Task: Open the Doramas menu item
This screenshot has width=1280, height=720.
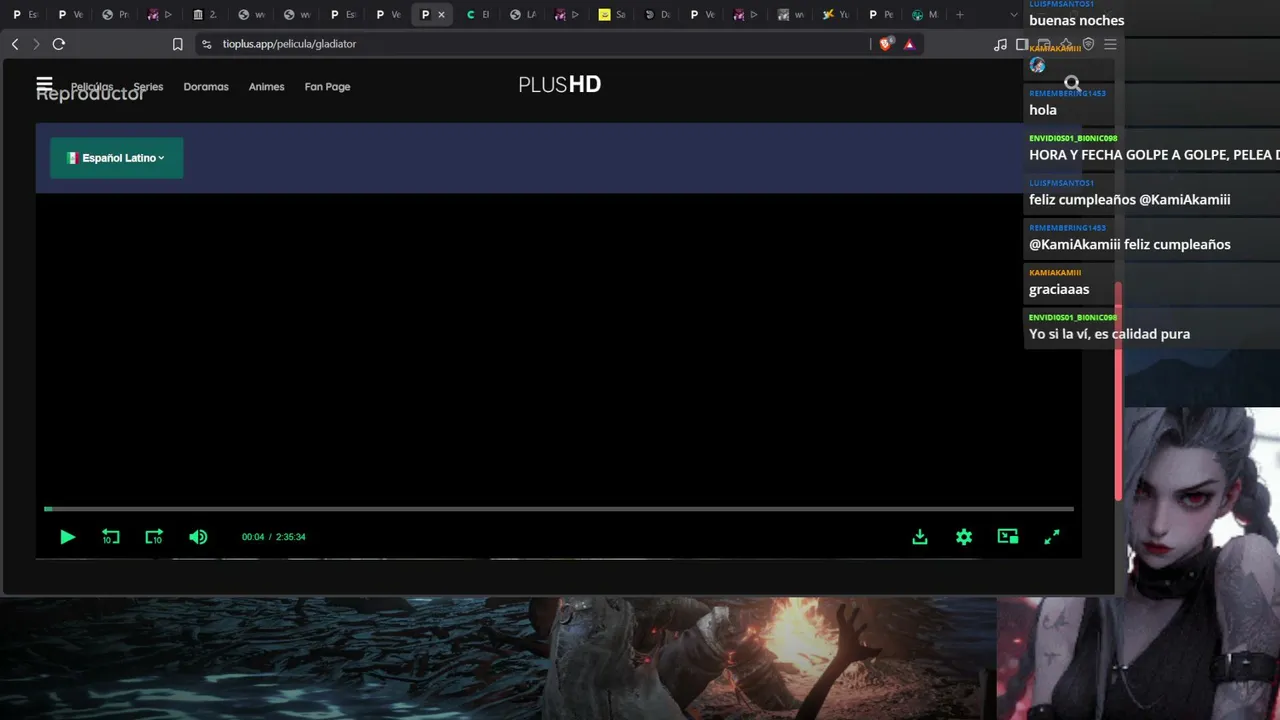Action: coord(206,87)
